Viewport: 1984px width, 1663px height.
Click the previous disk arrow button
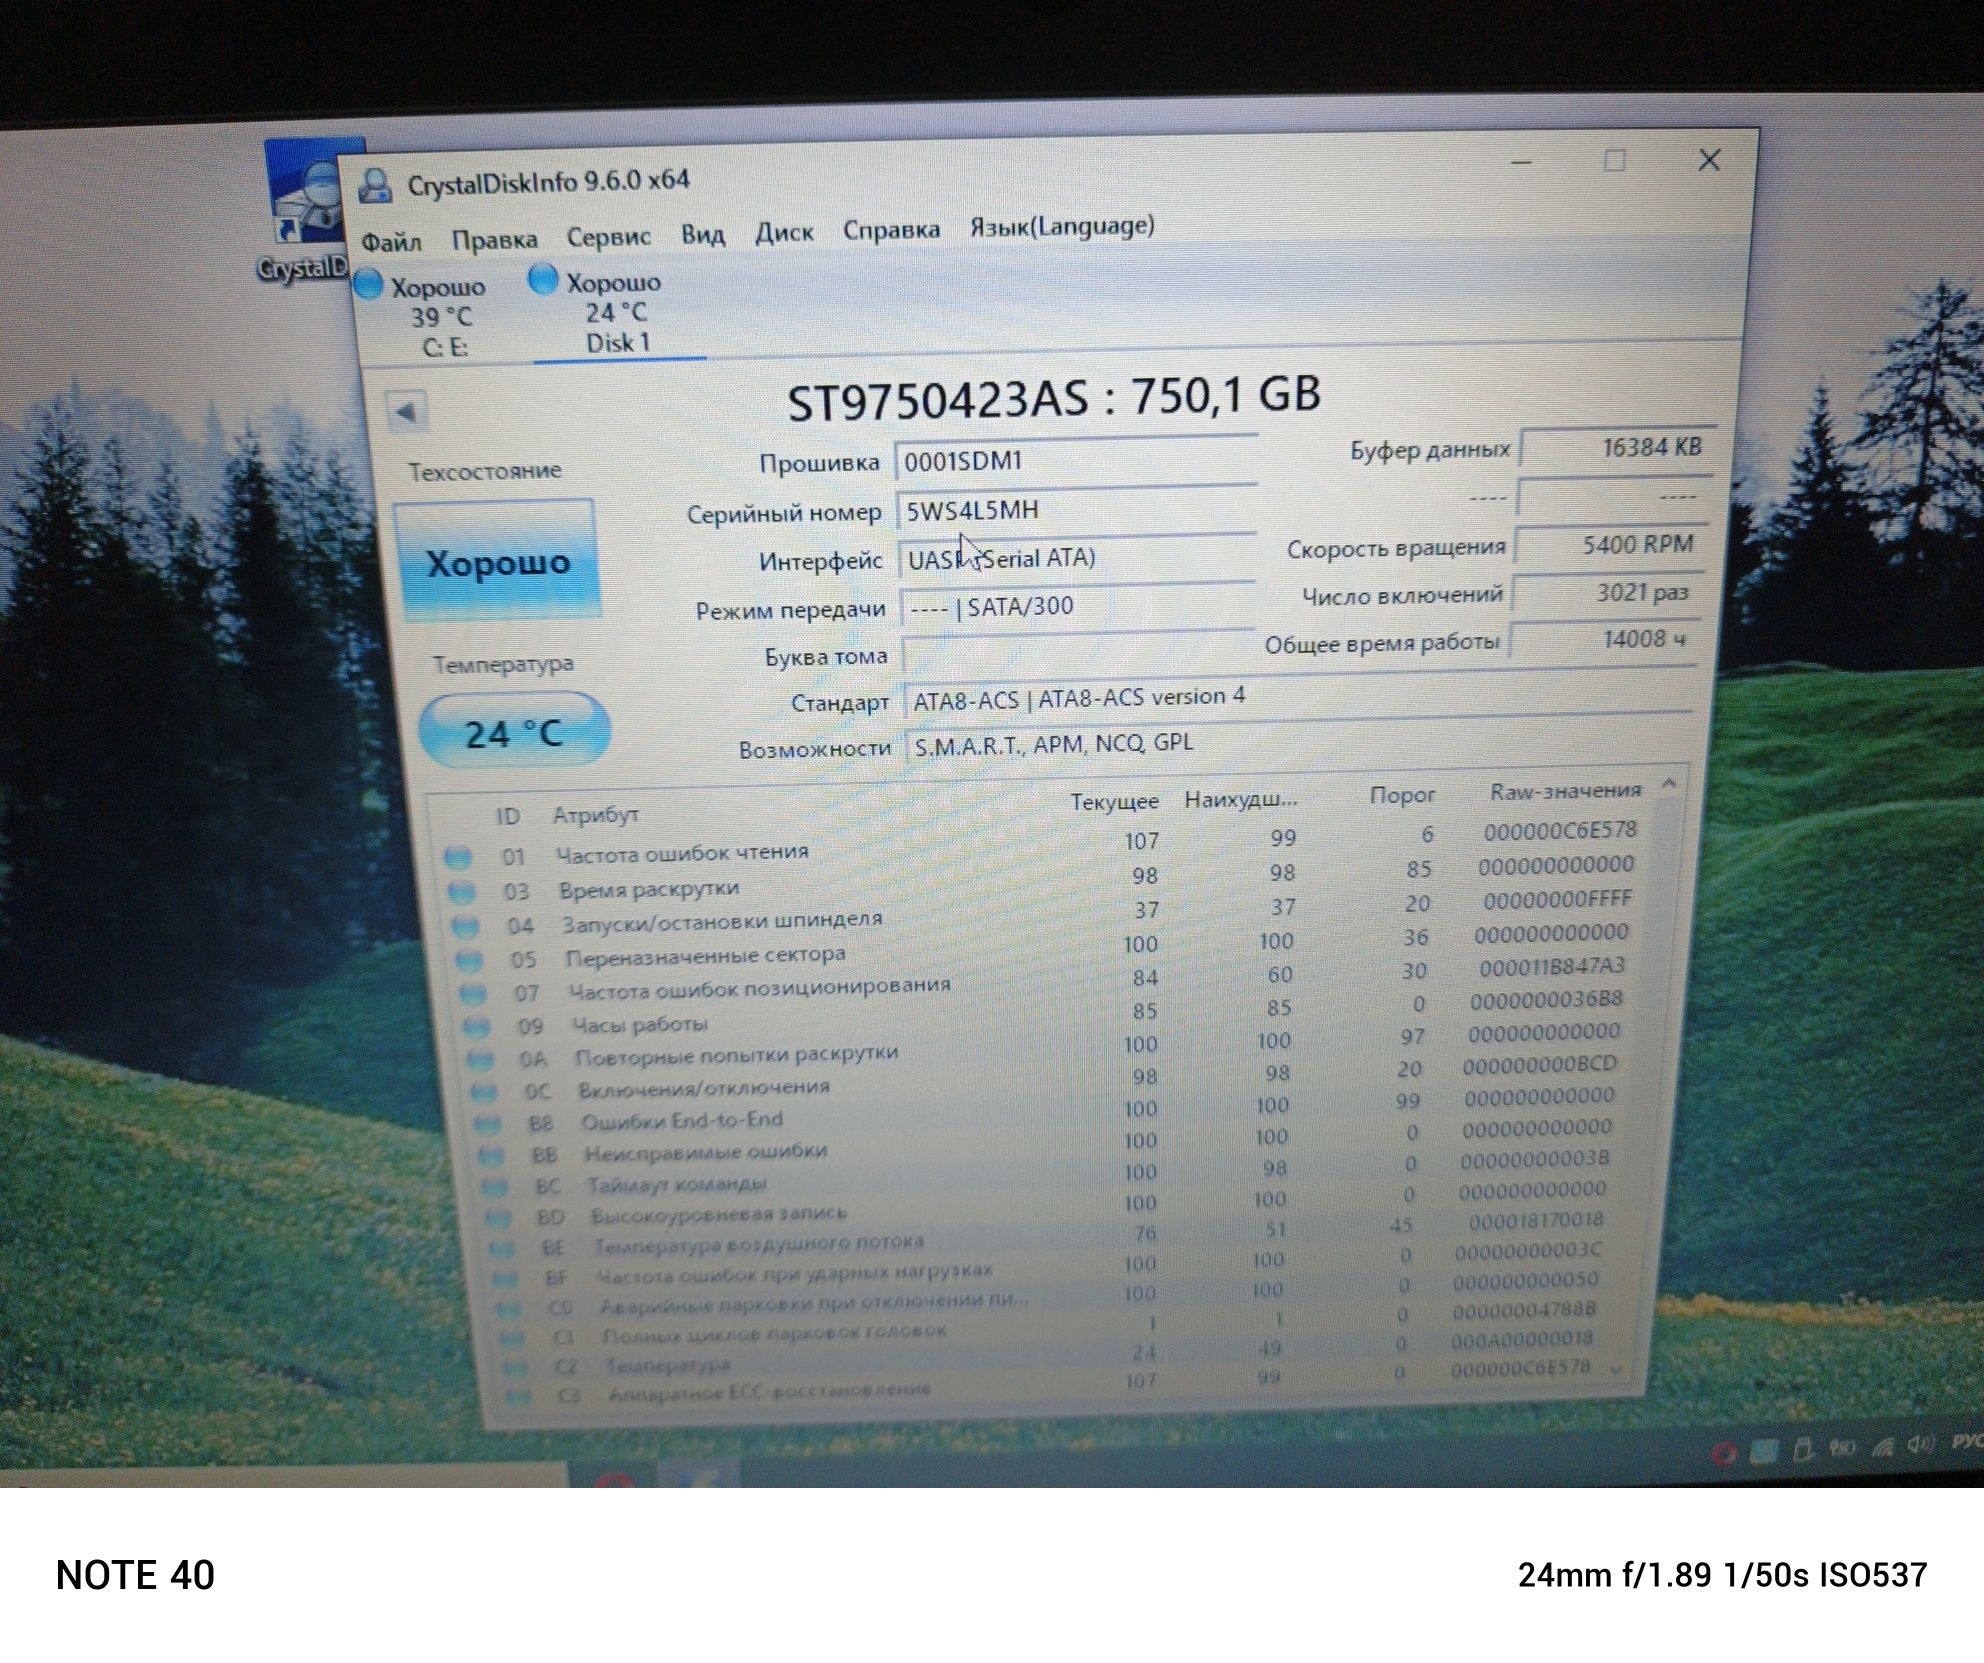coord(406,411)
